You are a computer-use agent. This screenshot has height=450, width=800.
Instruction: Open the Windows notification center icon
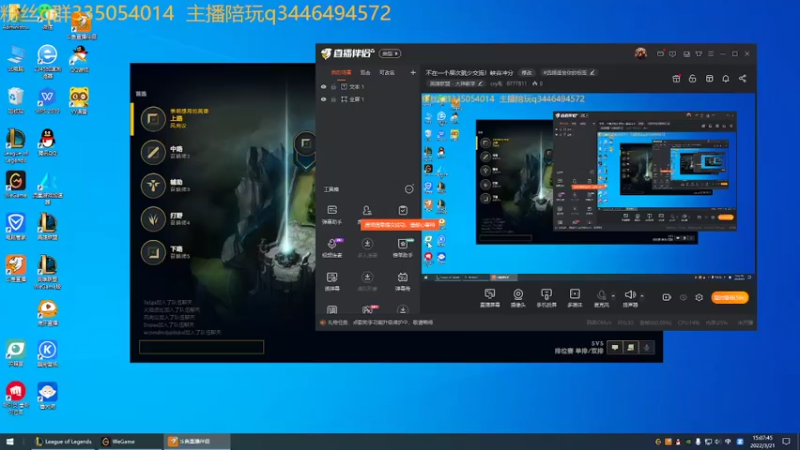pos(786,441)
